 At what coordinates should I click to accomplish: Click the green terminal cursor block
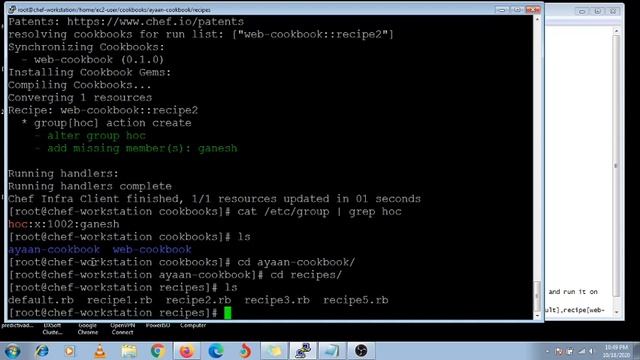click(228, 313)
